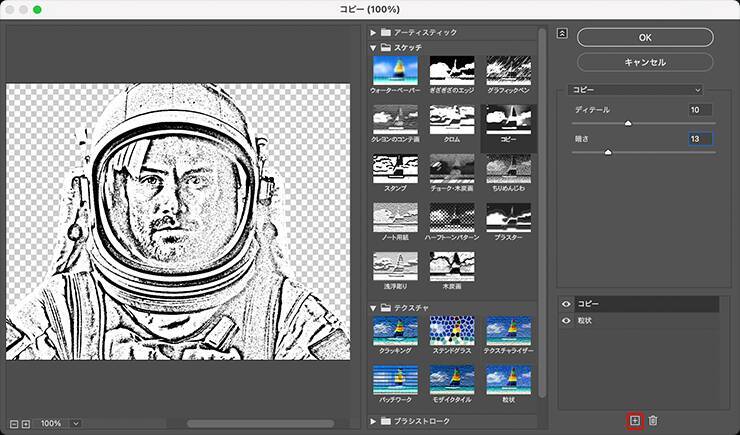Open the 100% zoom level dropdown
Screen dimensions: 740x435
[75, 423]
